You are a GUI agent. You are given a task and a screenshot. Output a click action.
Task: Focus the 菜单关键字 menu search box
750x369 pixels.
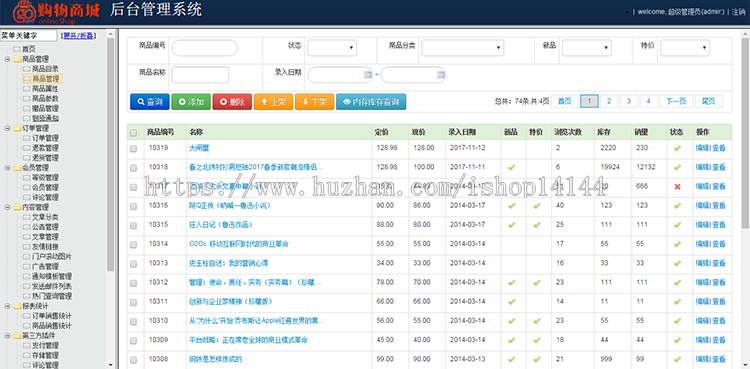point(28,35)
